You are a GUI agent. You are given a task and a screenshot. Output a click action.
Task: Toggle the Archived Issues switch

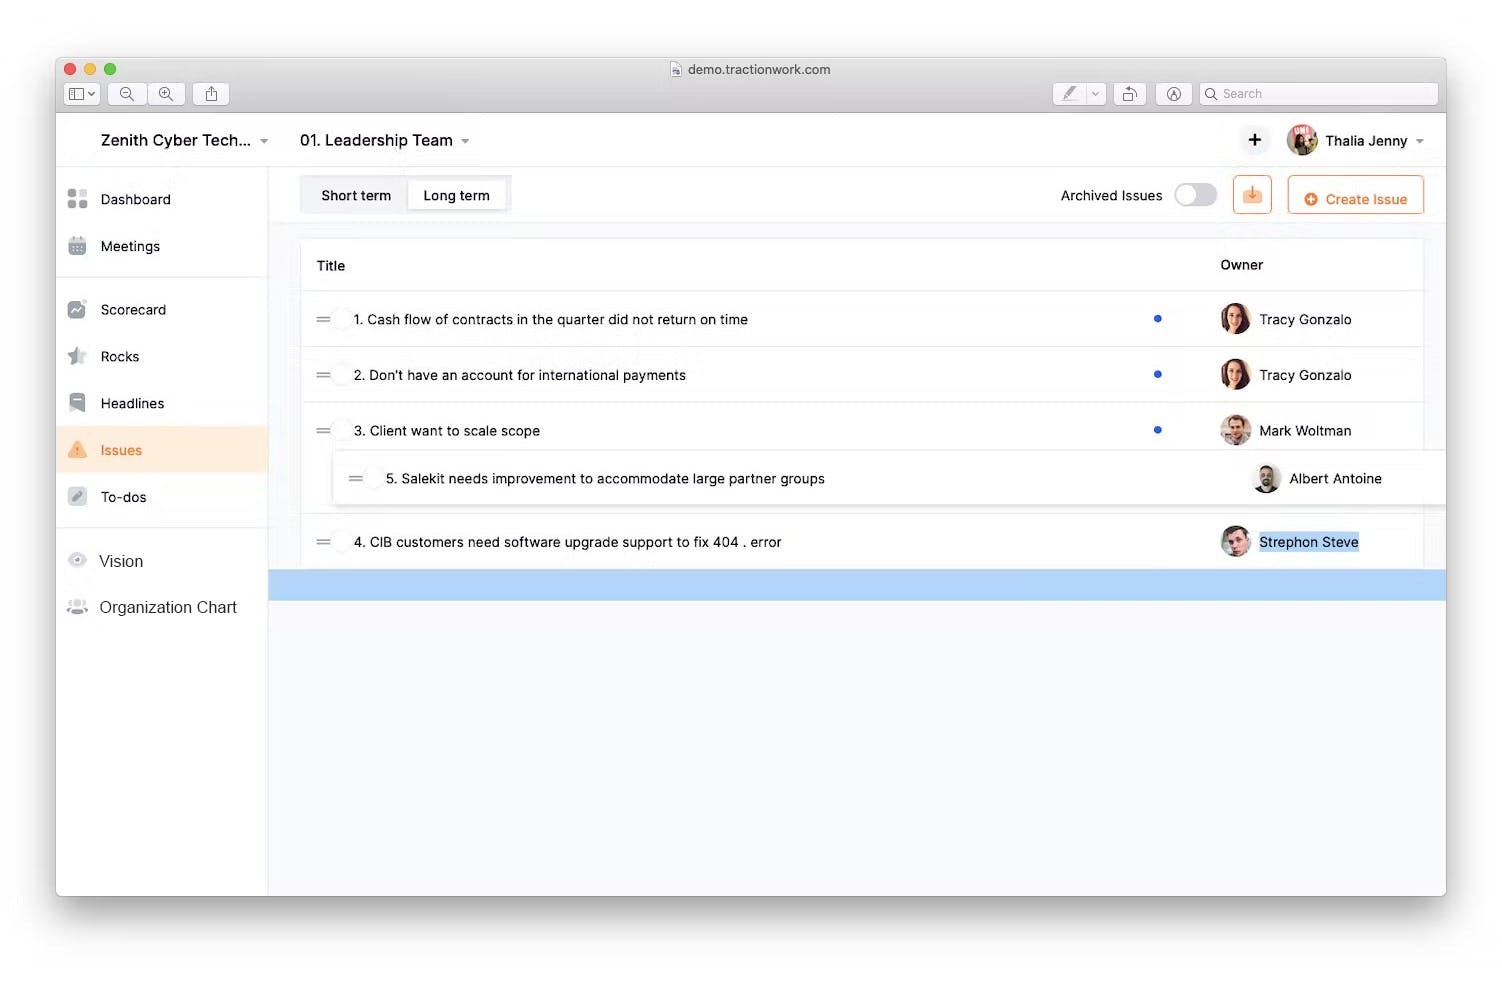point(1195,195)
